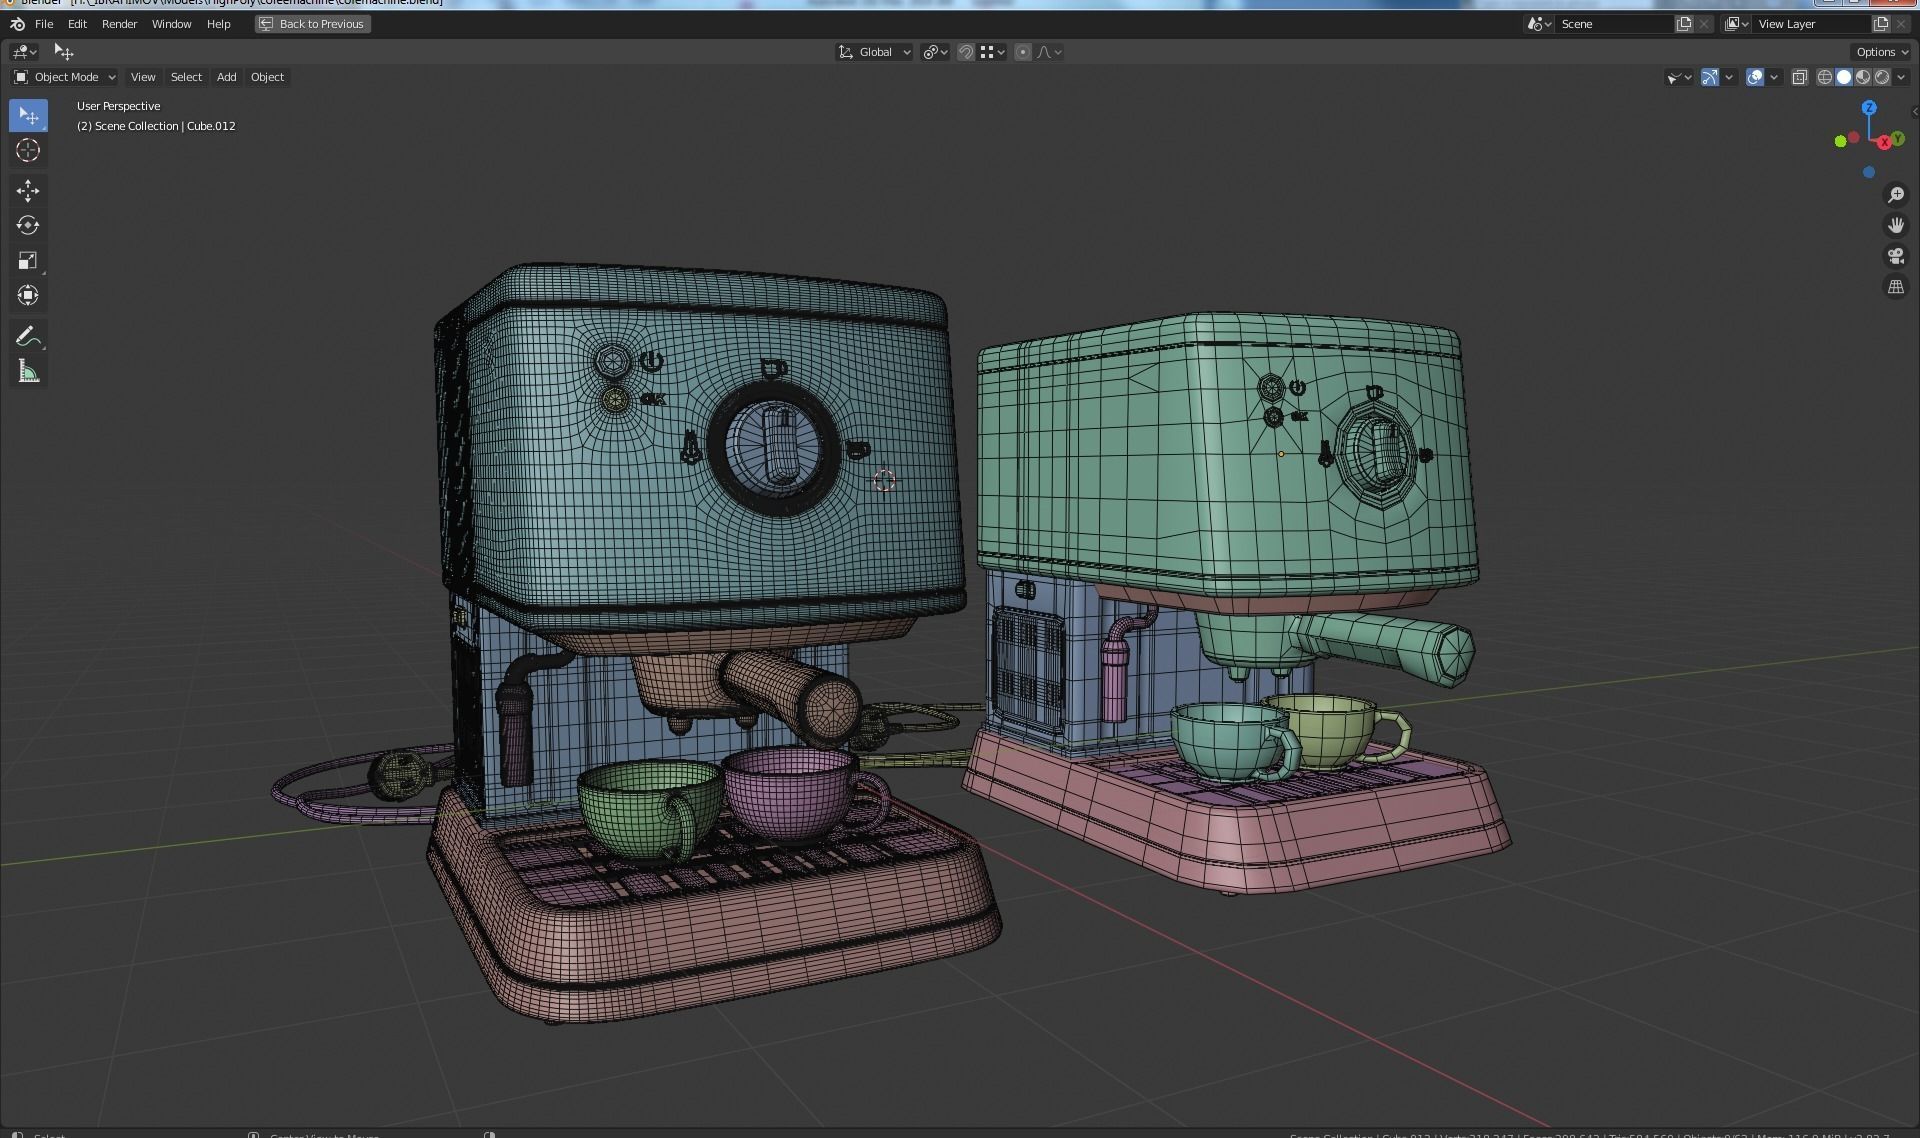Click the 'Scene Collection | Cube.012' text
Image resolution: width=1920 pixels, height=1138 pixels.
(165, 126)
